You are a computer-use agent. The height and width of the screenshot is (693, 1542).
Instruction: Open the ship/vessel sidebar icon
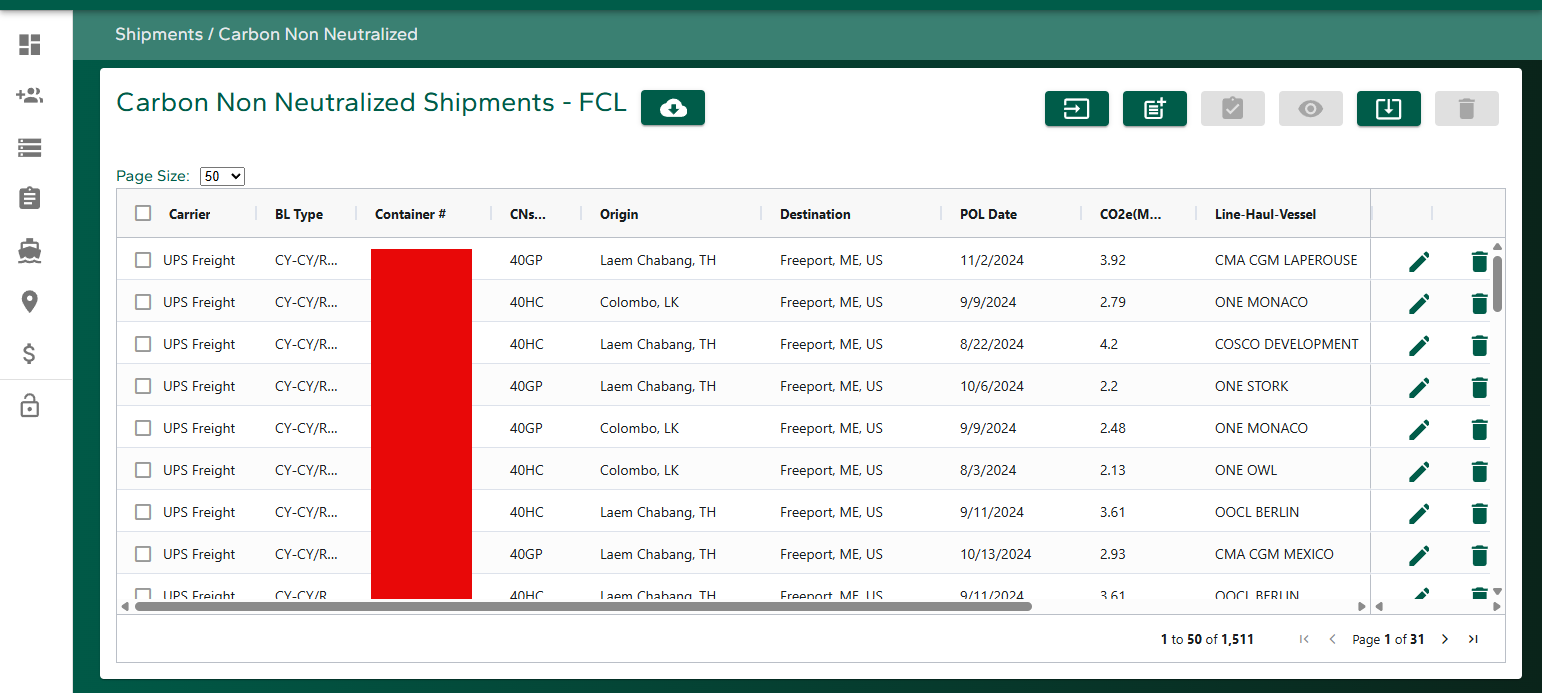30,250
